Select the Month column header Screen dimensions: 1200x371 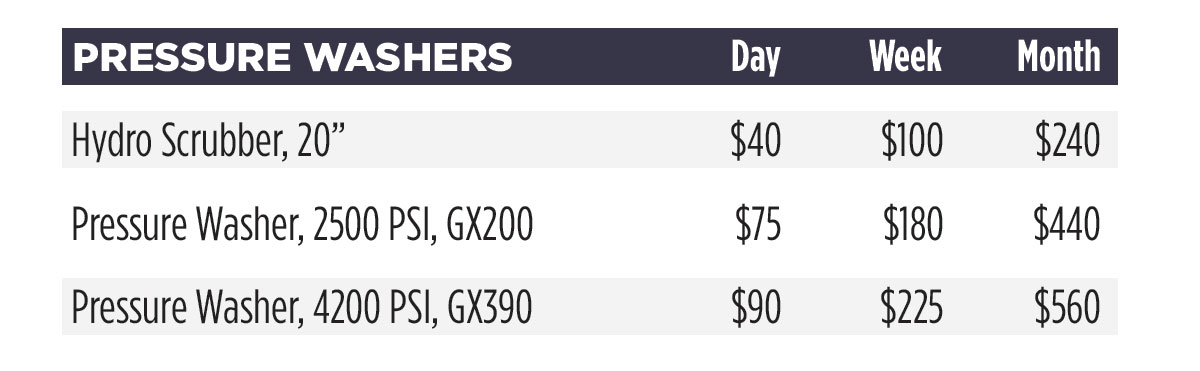1059,57
